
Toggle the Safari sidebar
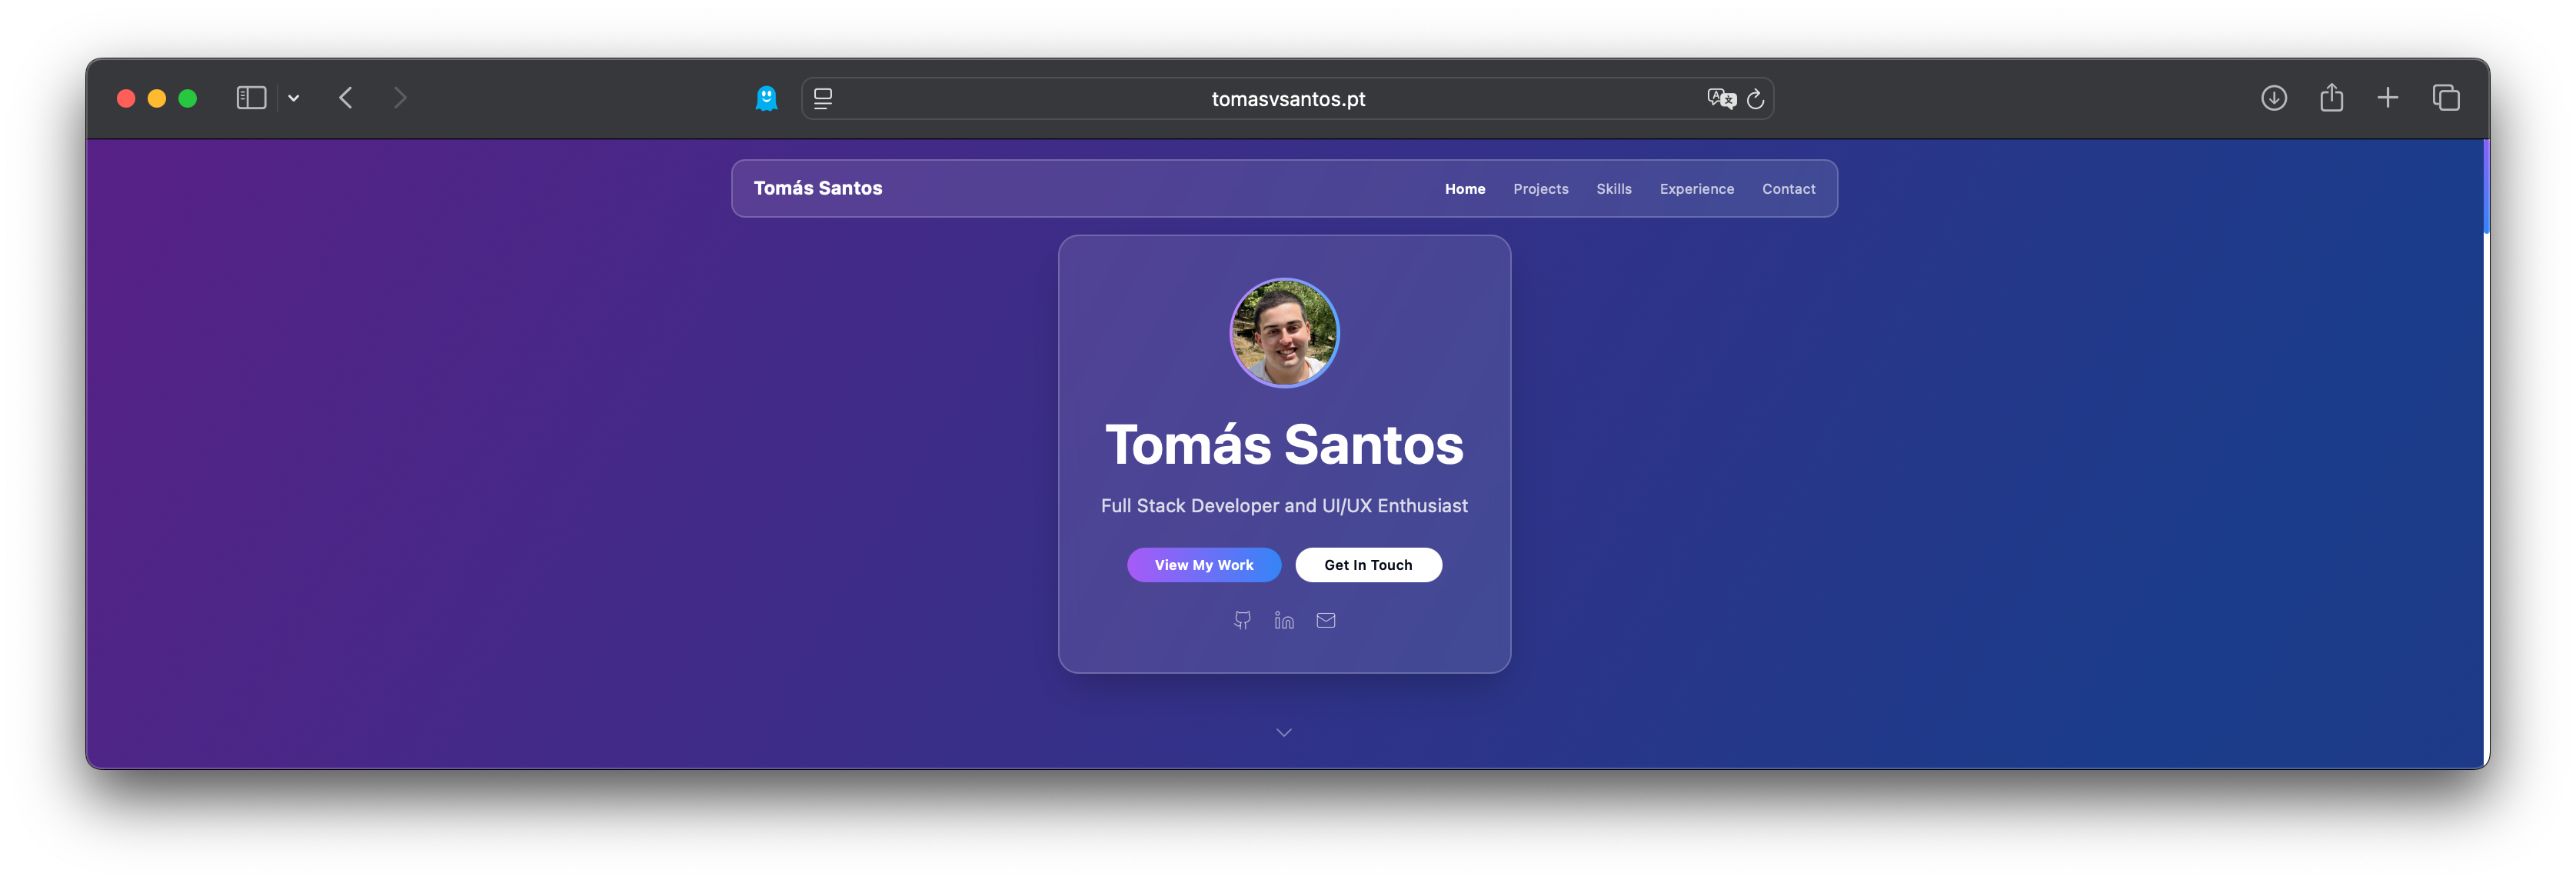251,98
